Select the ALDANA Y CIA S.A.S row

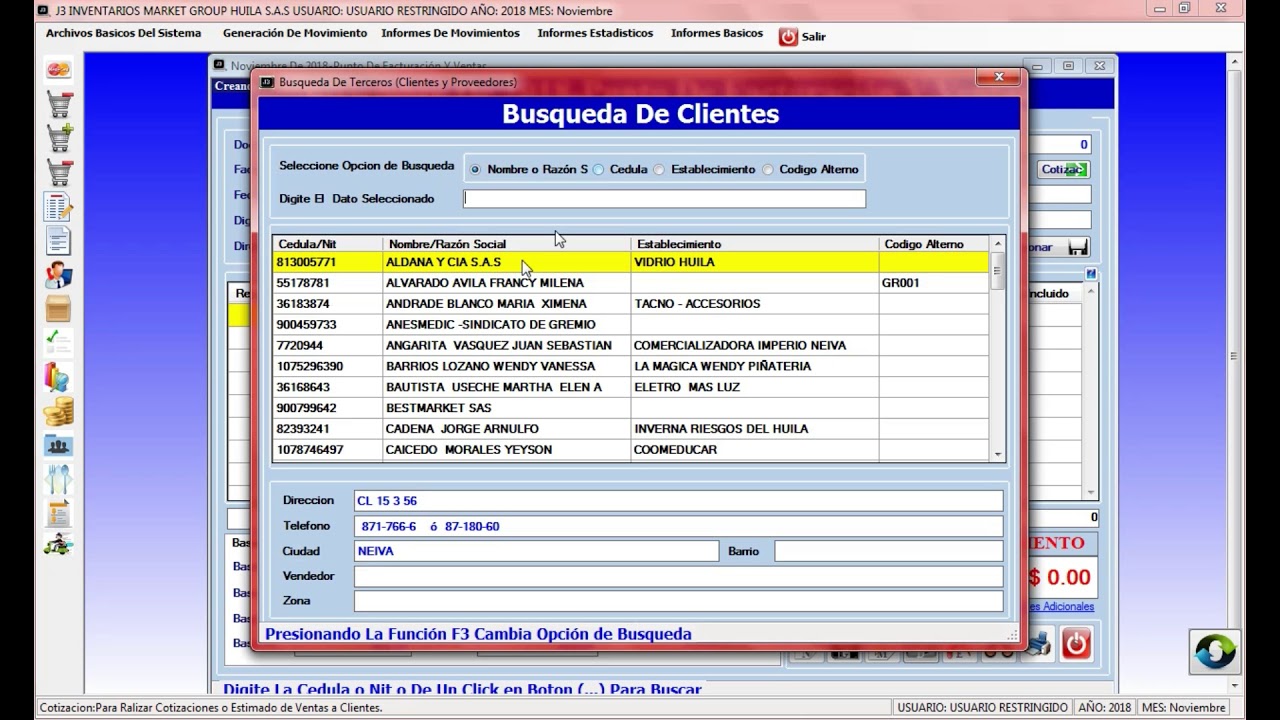[x=631, y=262]
